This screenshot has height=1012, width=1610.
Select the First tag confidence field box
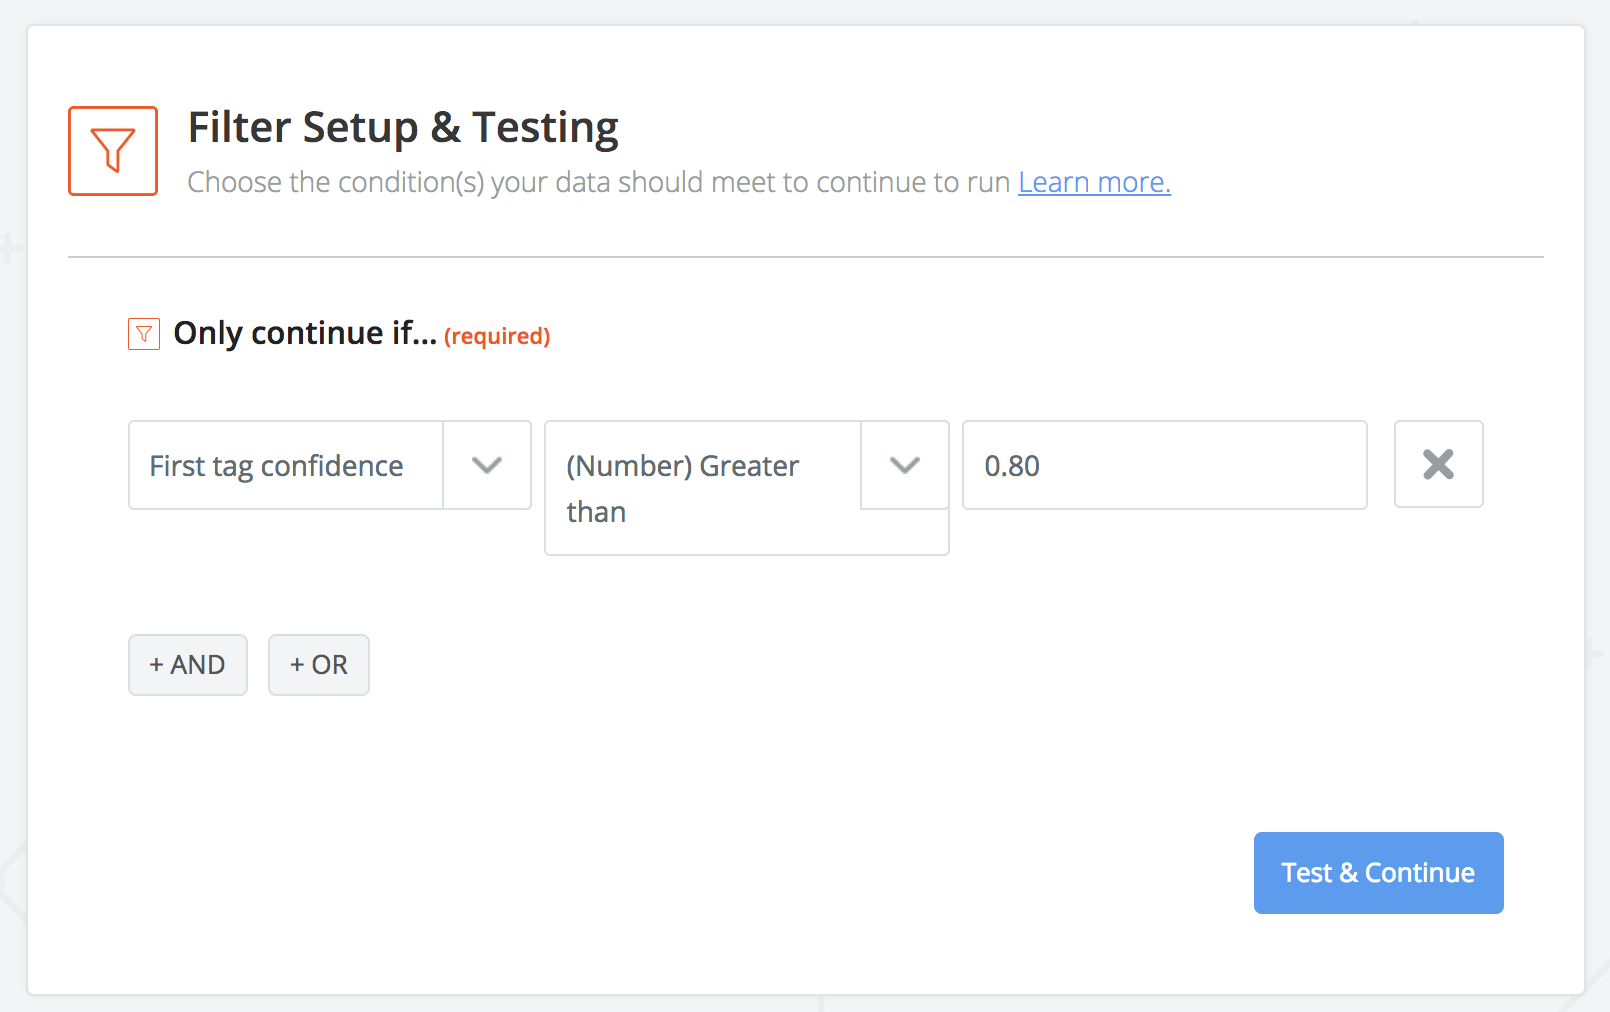coord(286,466)
